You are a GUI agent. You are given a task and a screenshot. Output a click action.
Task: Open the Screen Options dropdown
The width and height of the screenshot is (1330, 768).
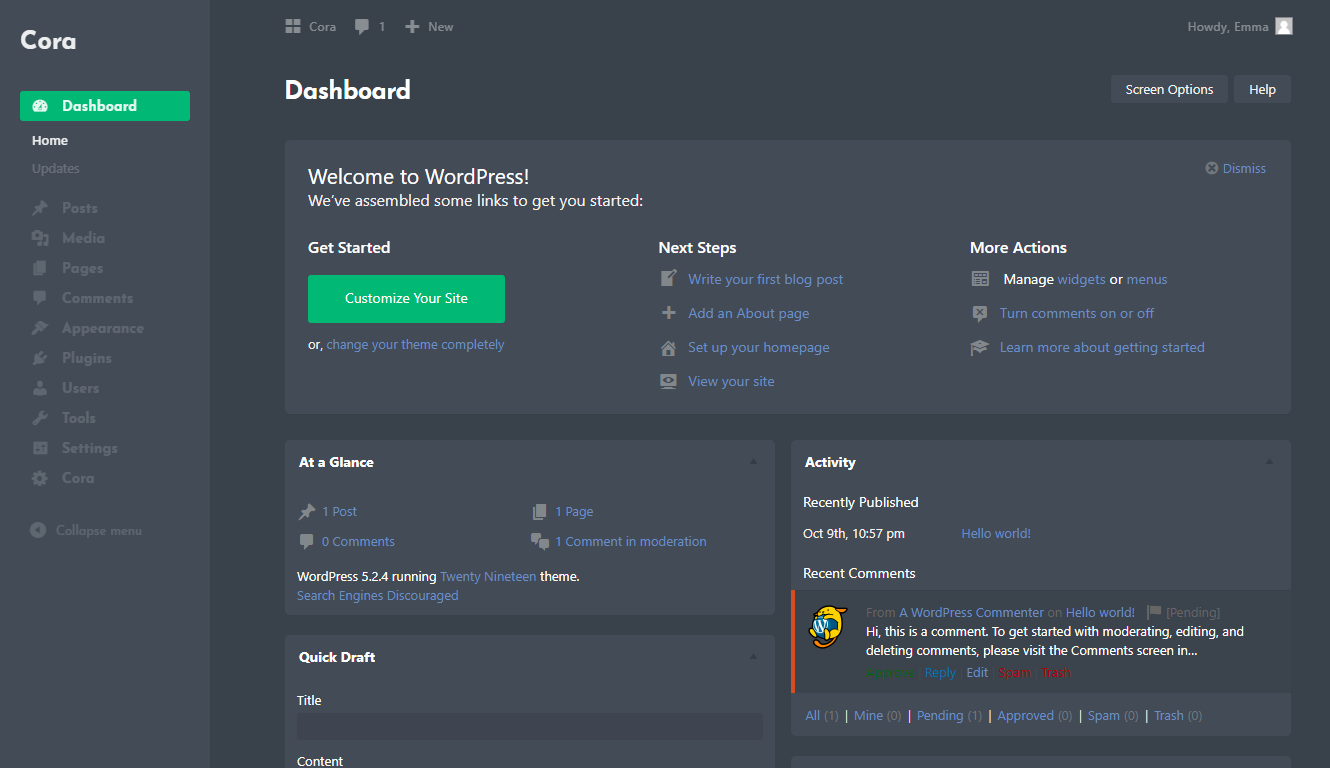(1169, 89)
